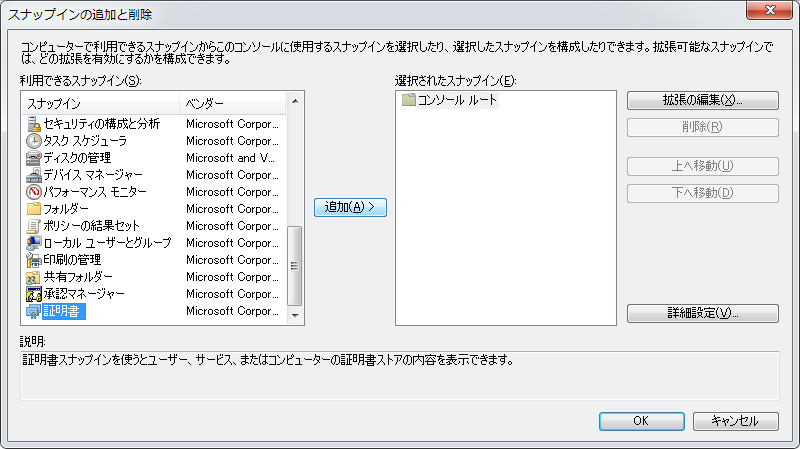800x449 pixels.
Task: Select ポリシーの結果セット list entry
Action: tap(92, 226)
